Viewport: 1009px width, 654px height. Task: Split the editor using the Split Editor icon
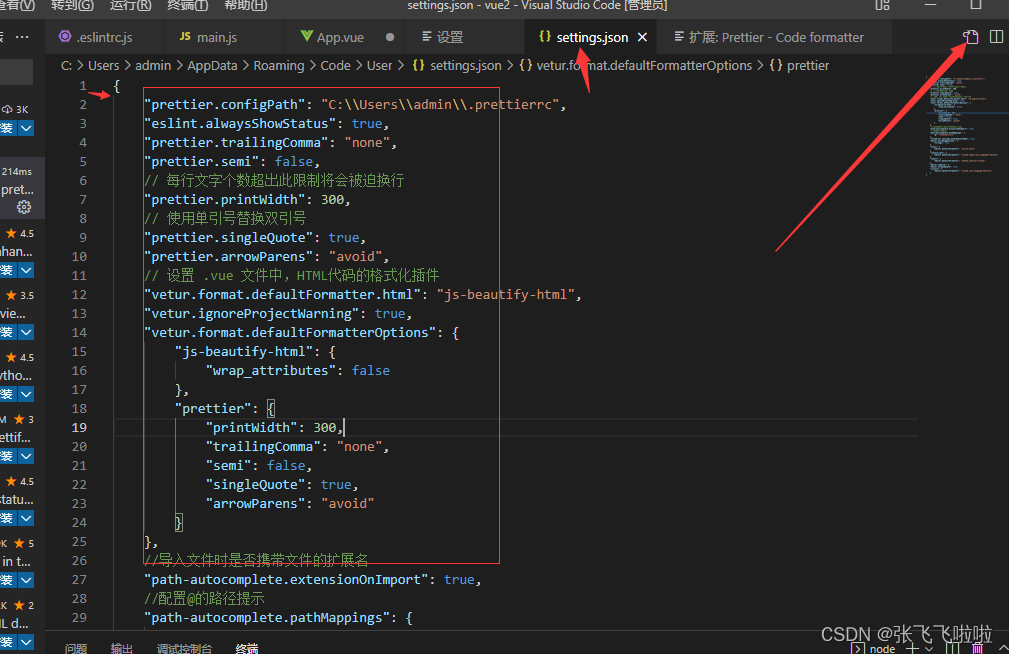click(995, 36)
